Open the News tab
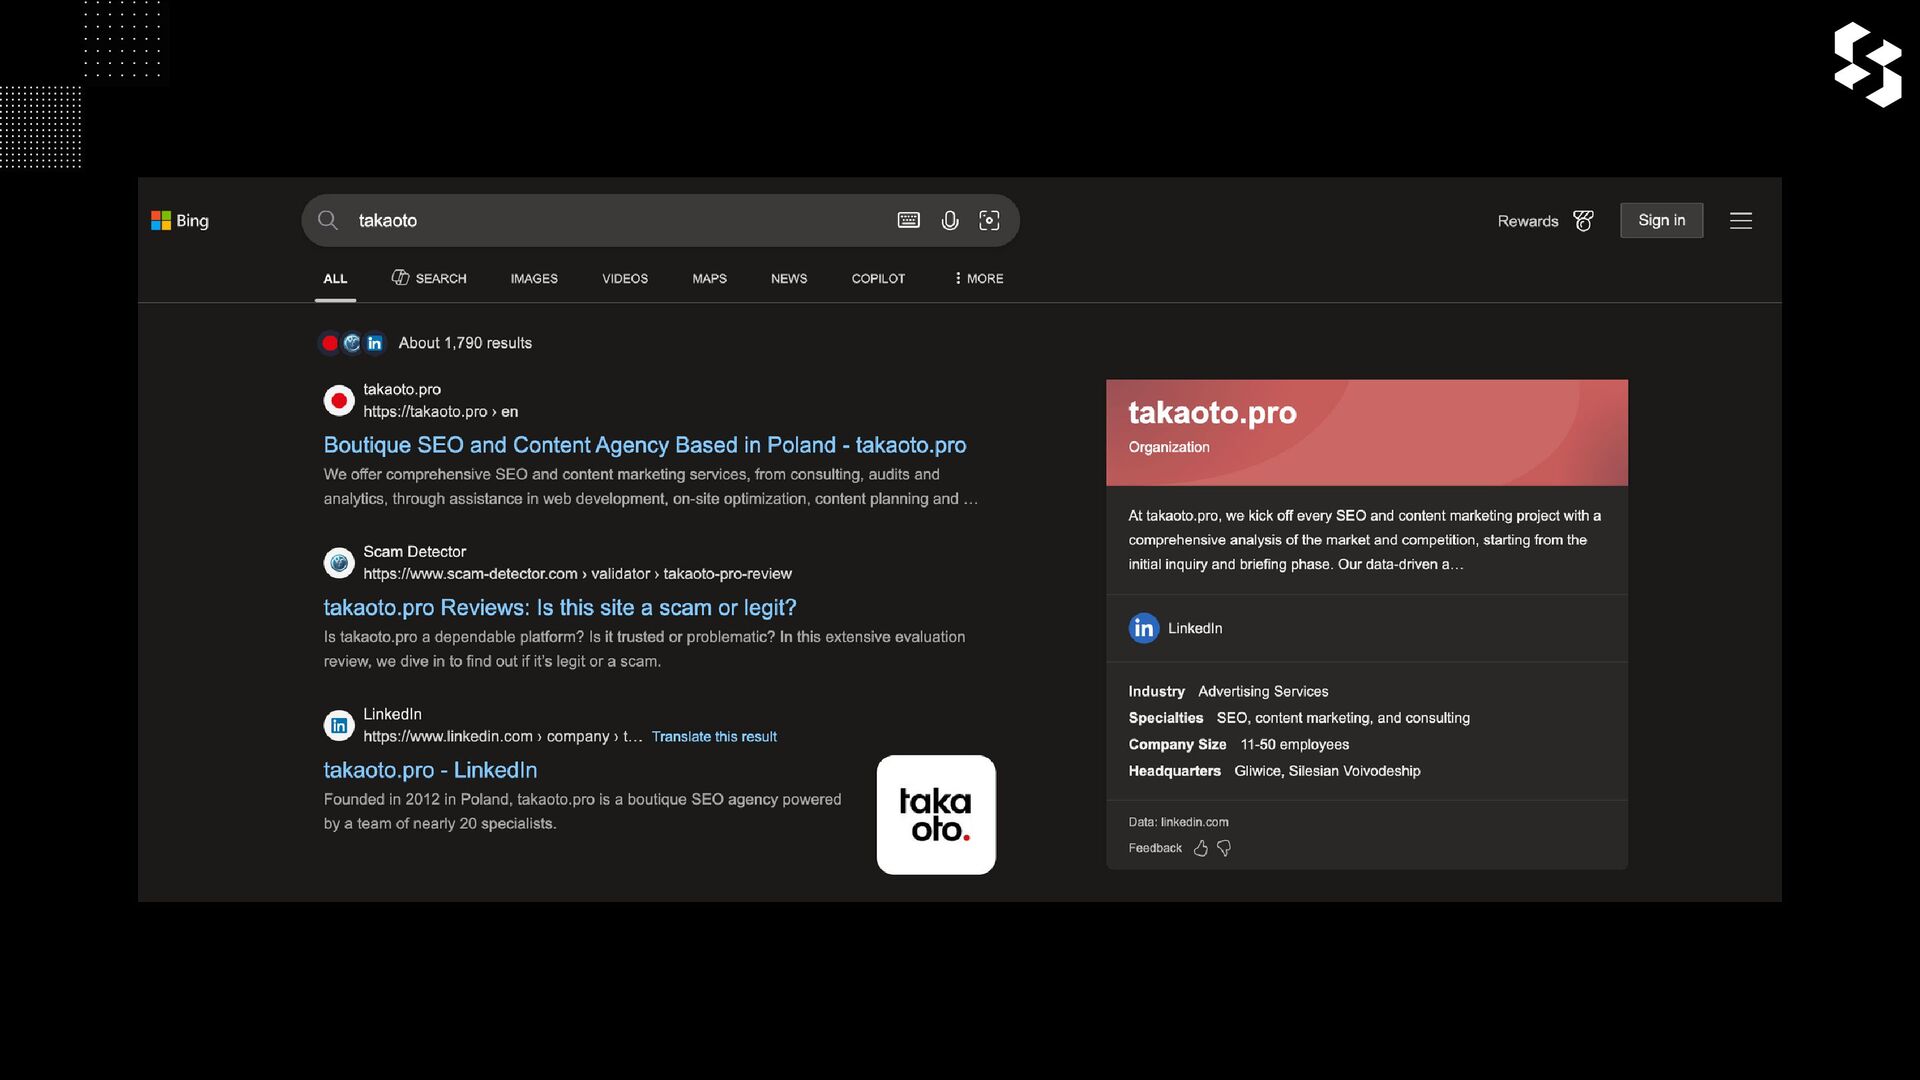The image size is (1920, 1080). point(789,278)
